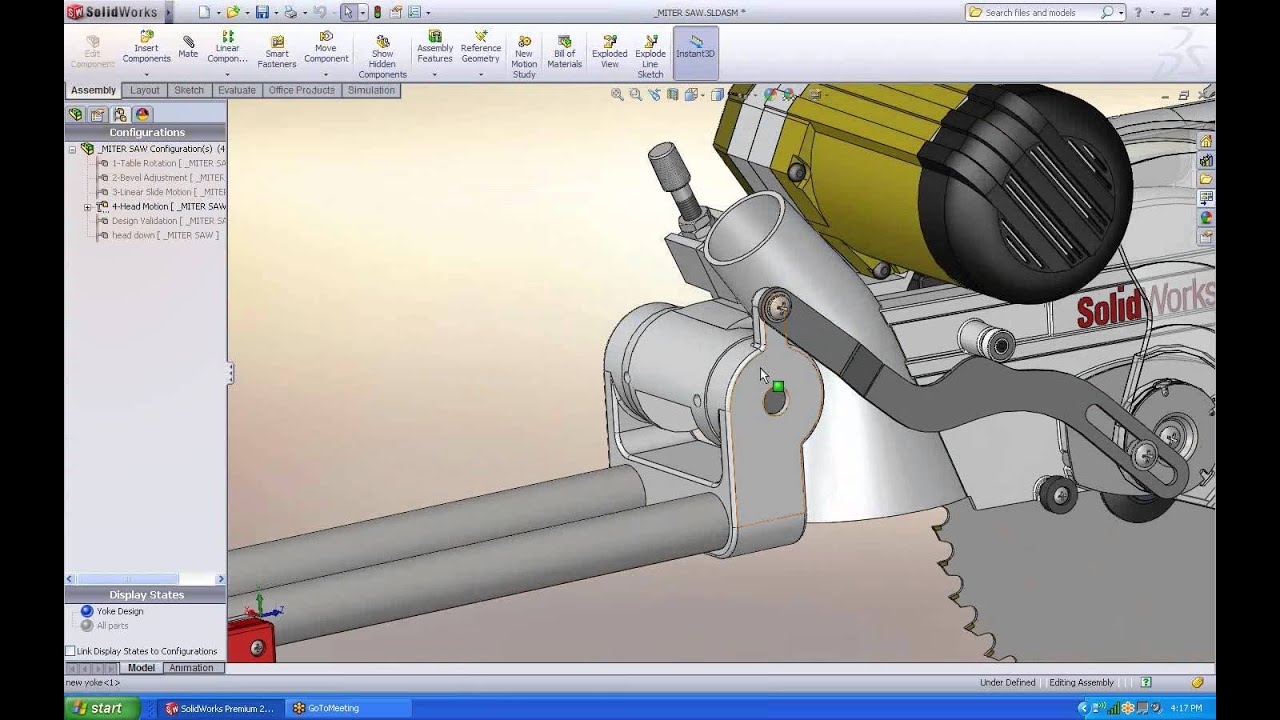Switch to the Assembly ribbon tab

click(93, 90)
